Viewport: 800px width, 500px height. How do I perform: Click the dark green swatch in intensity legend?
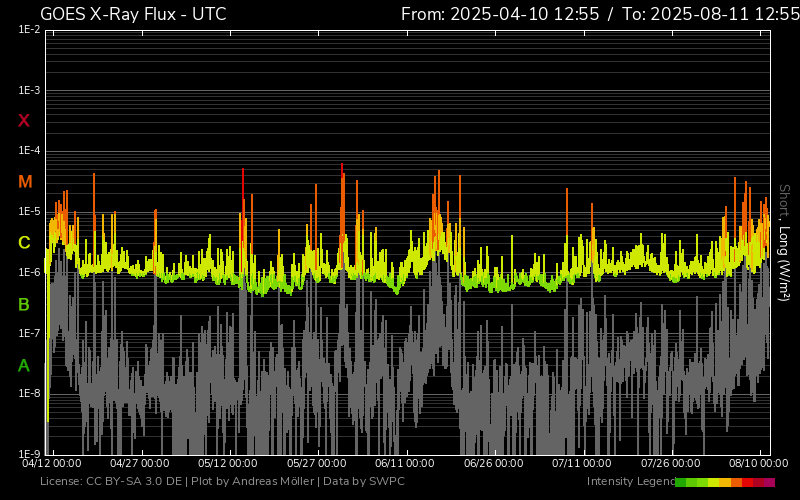pyautogui.click(x=681, y=482)
